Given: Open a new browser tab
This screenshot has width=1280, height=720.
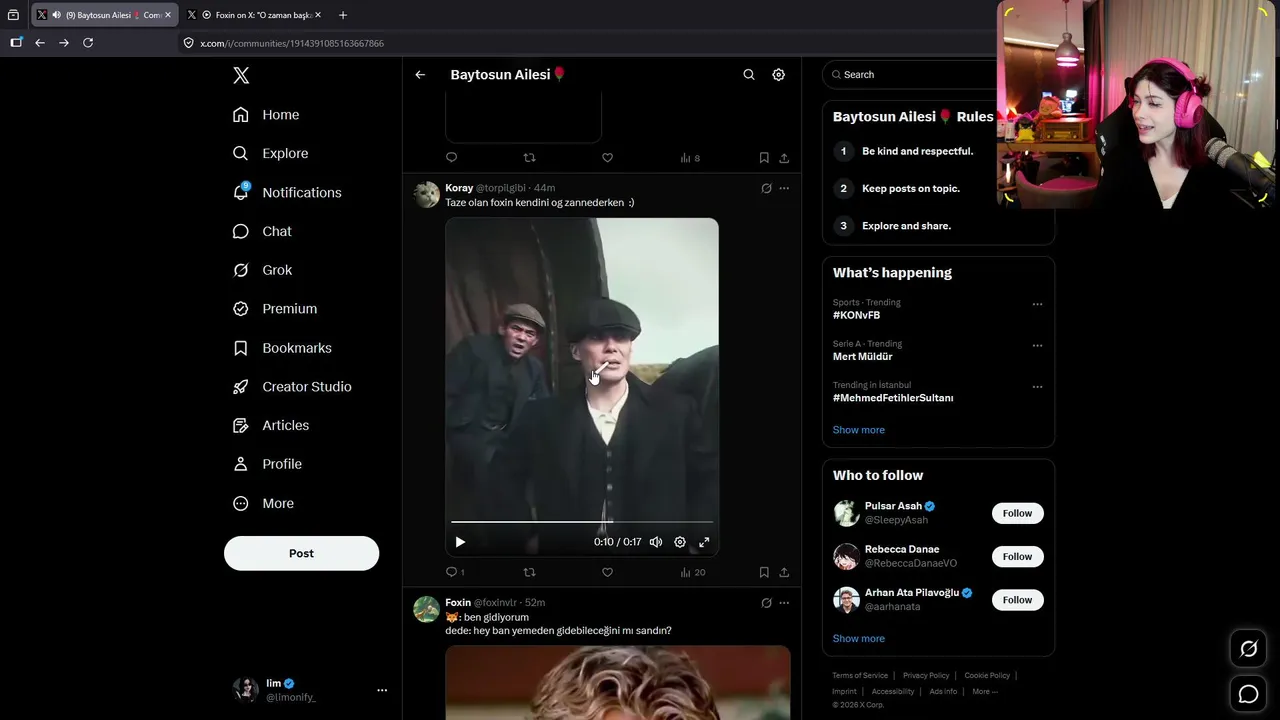Looking at the screenshot, I should 343,15.
